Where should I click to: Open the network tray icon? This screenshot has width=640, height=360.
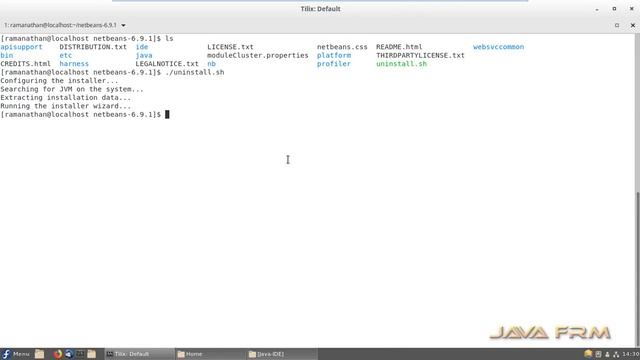tap(616, 354)
